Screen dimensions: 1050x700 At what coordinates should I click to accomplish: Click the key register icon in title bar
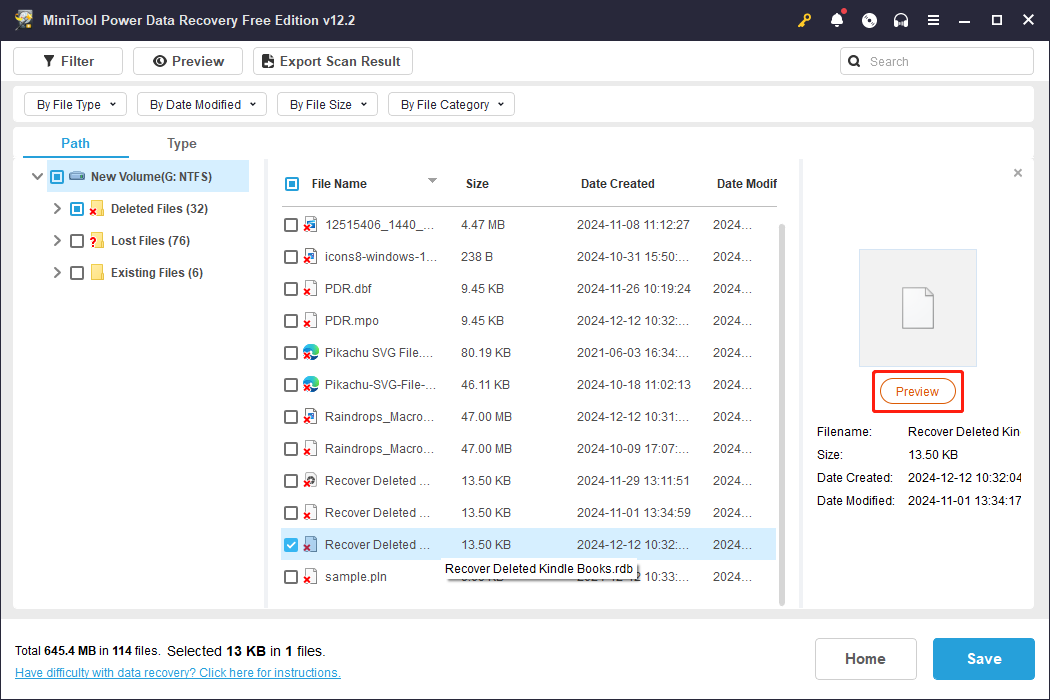pos(804,20)
